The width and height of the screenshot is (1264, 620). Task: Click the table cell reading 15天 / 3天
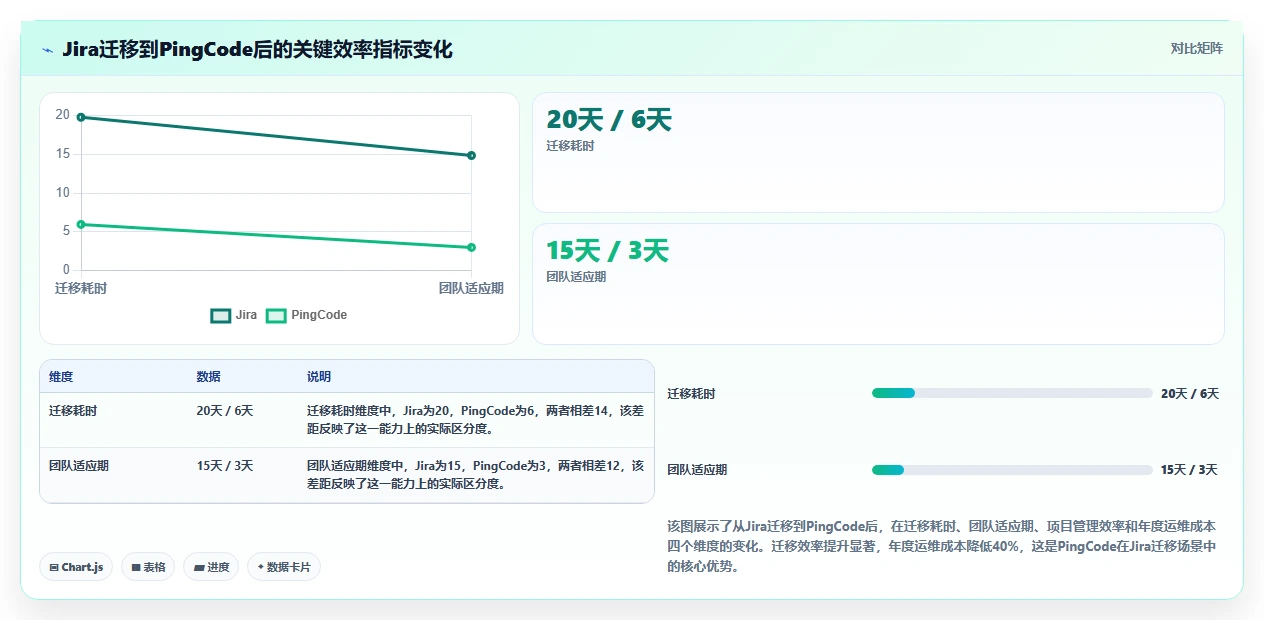click(225, 466)
